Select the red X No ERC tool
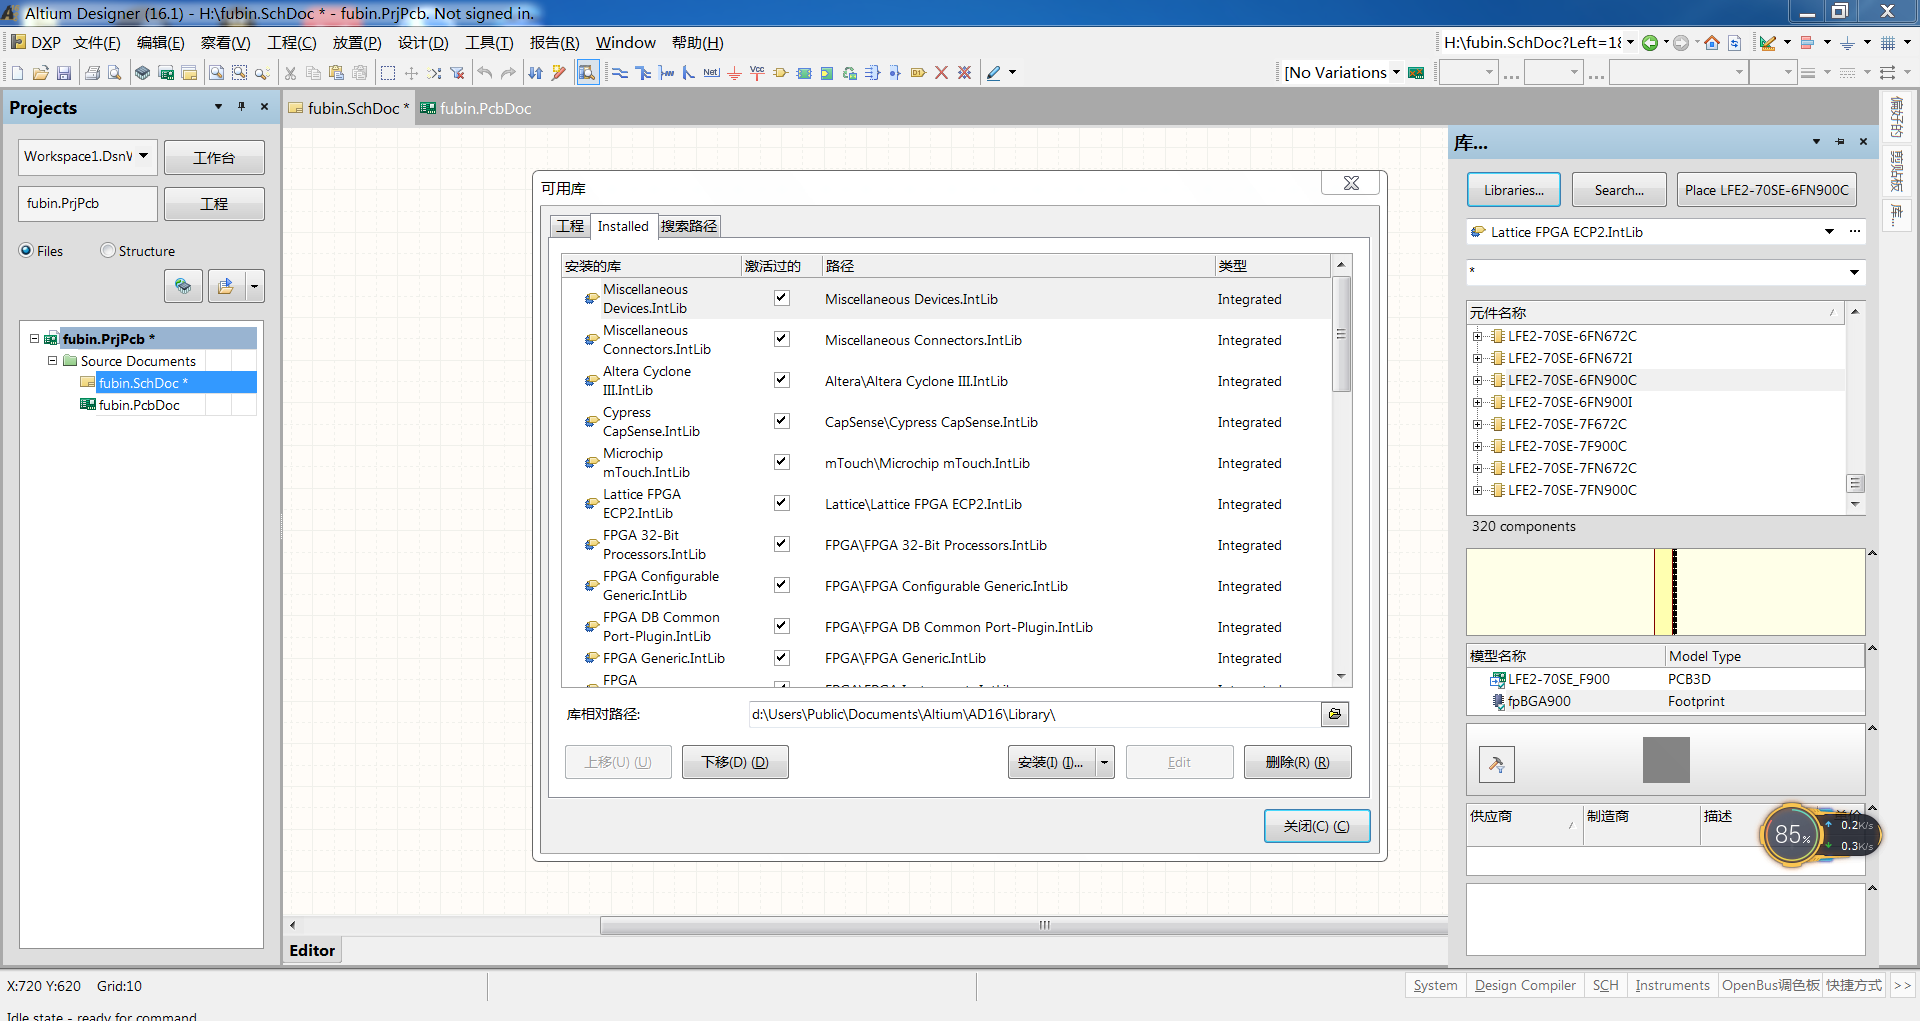This screenshot has height=1021, width=1920. click(941, 73)
